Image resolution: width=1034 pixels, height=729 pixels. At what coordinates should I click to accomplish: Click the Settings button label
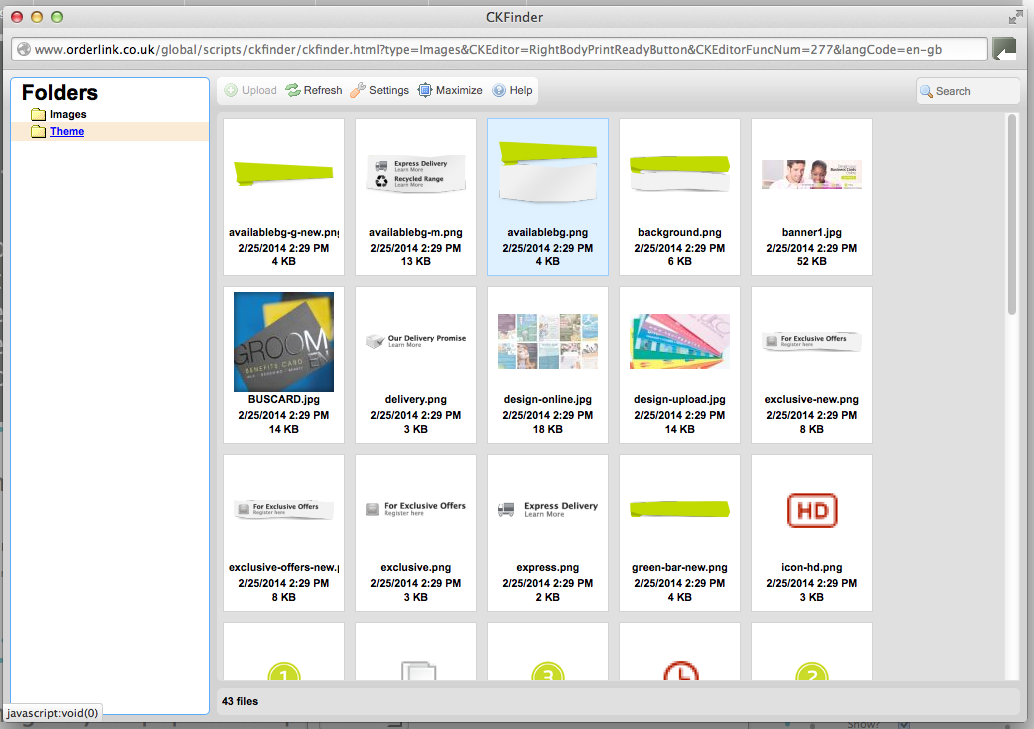click(389, 90)
